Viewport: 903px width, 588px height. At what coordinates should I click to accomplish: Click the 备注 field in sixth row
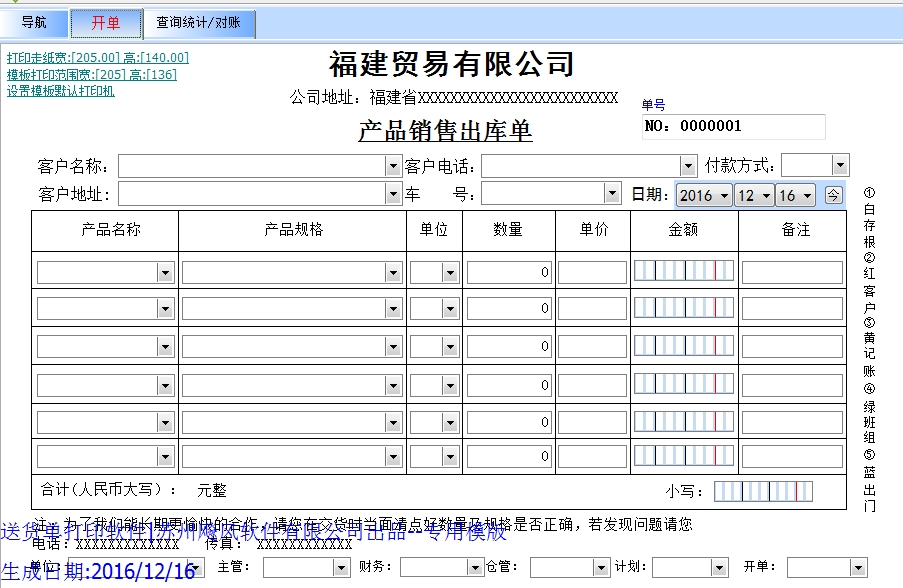pyautogui.click(x=792, y=457)
